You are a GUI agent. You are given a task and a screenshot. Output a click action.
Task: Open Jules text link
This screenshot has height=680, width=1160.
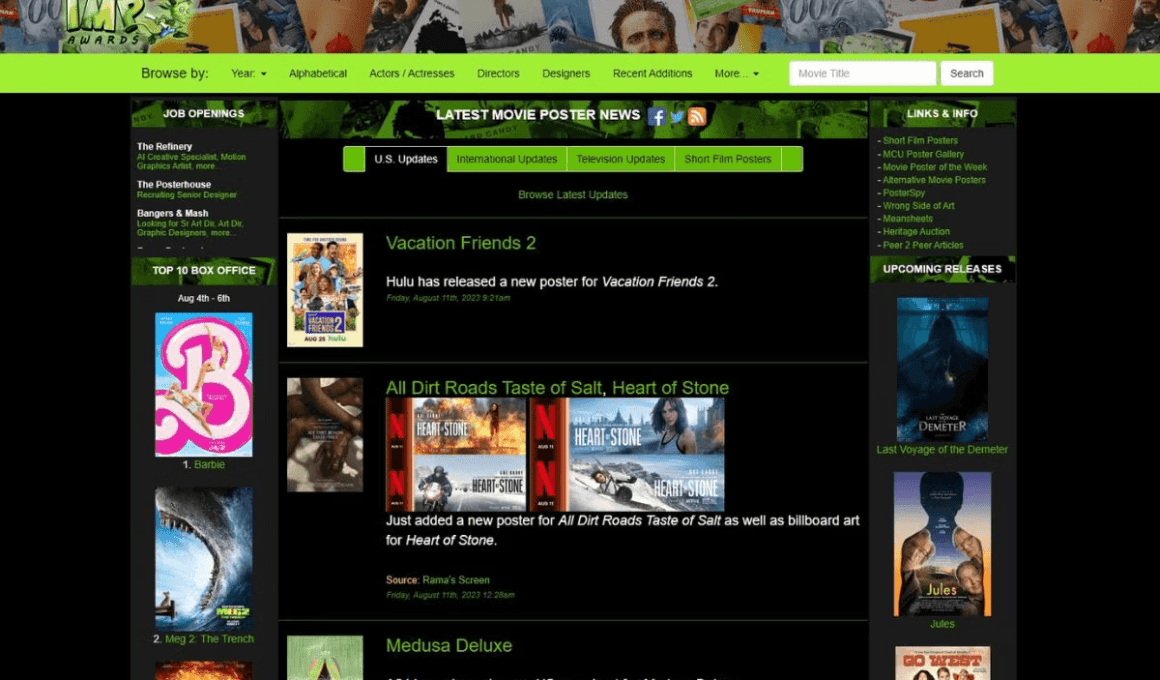[942, 624]
